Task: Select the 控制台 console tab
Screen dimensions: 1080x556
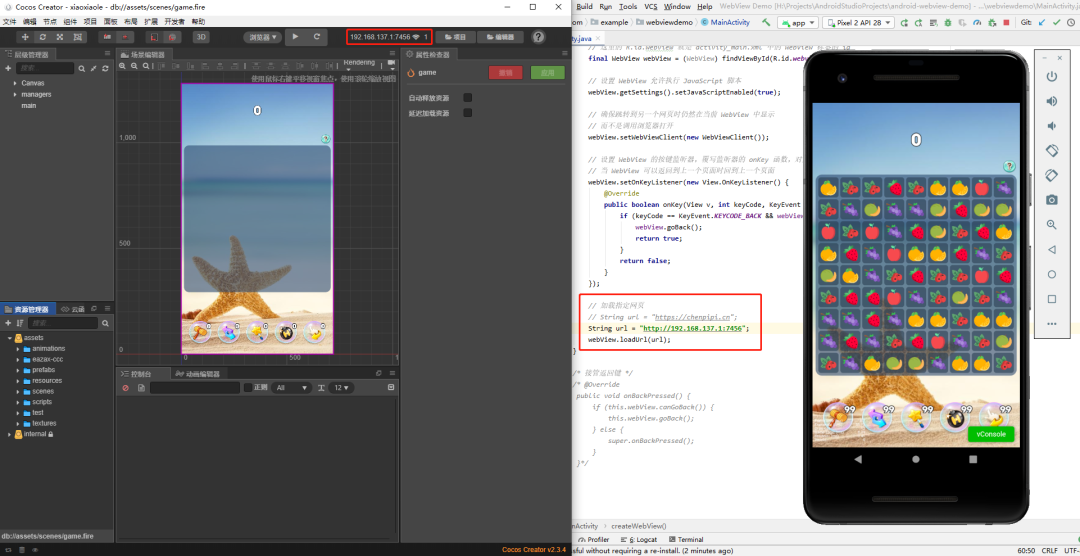Action: click(145, 373)
